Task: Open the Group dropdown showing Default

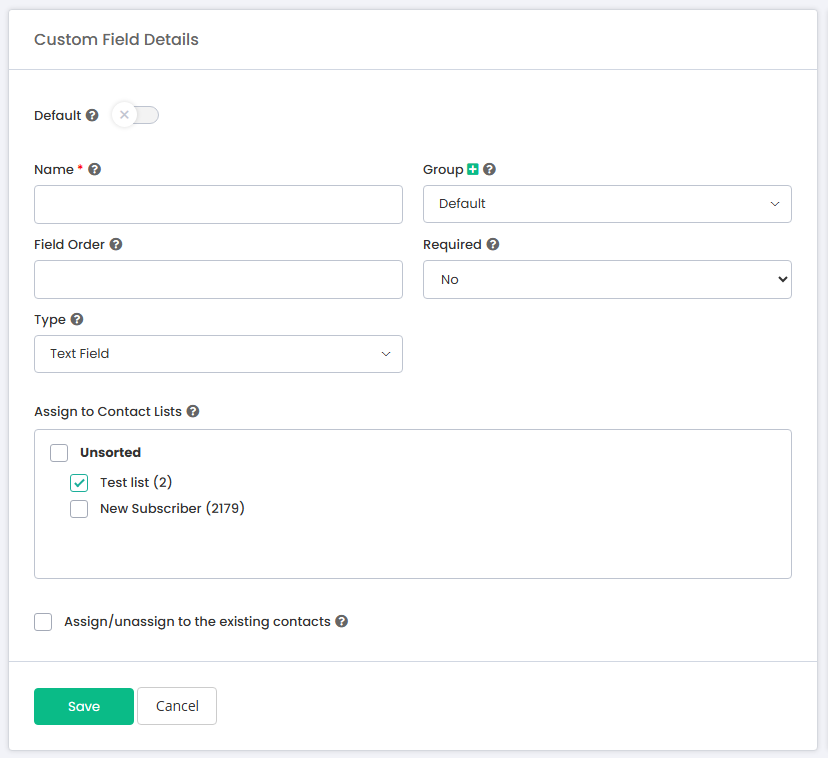Action: (x=607, y=204)
